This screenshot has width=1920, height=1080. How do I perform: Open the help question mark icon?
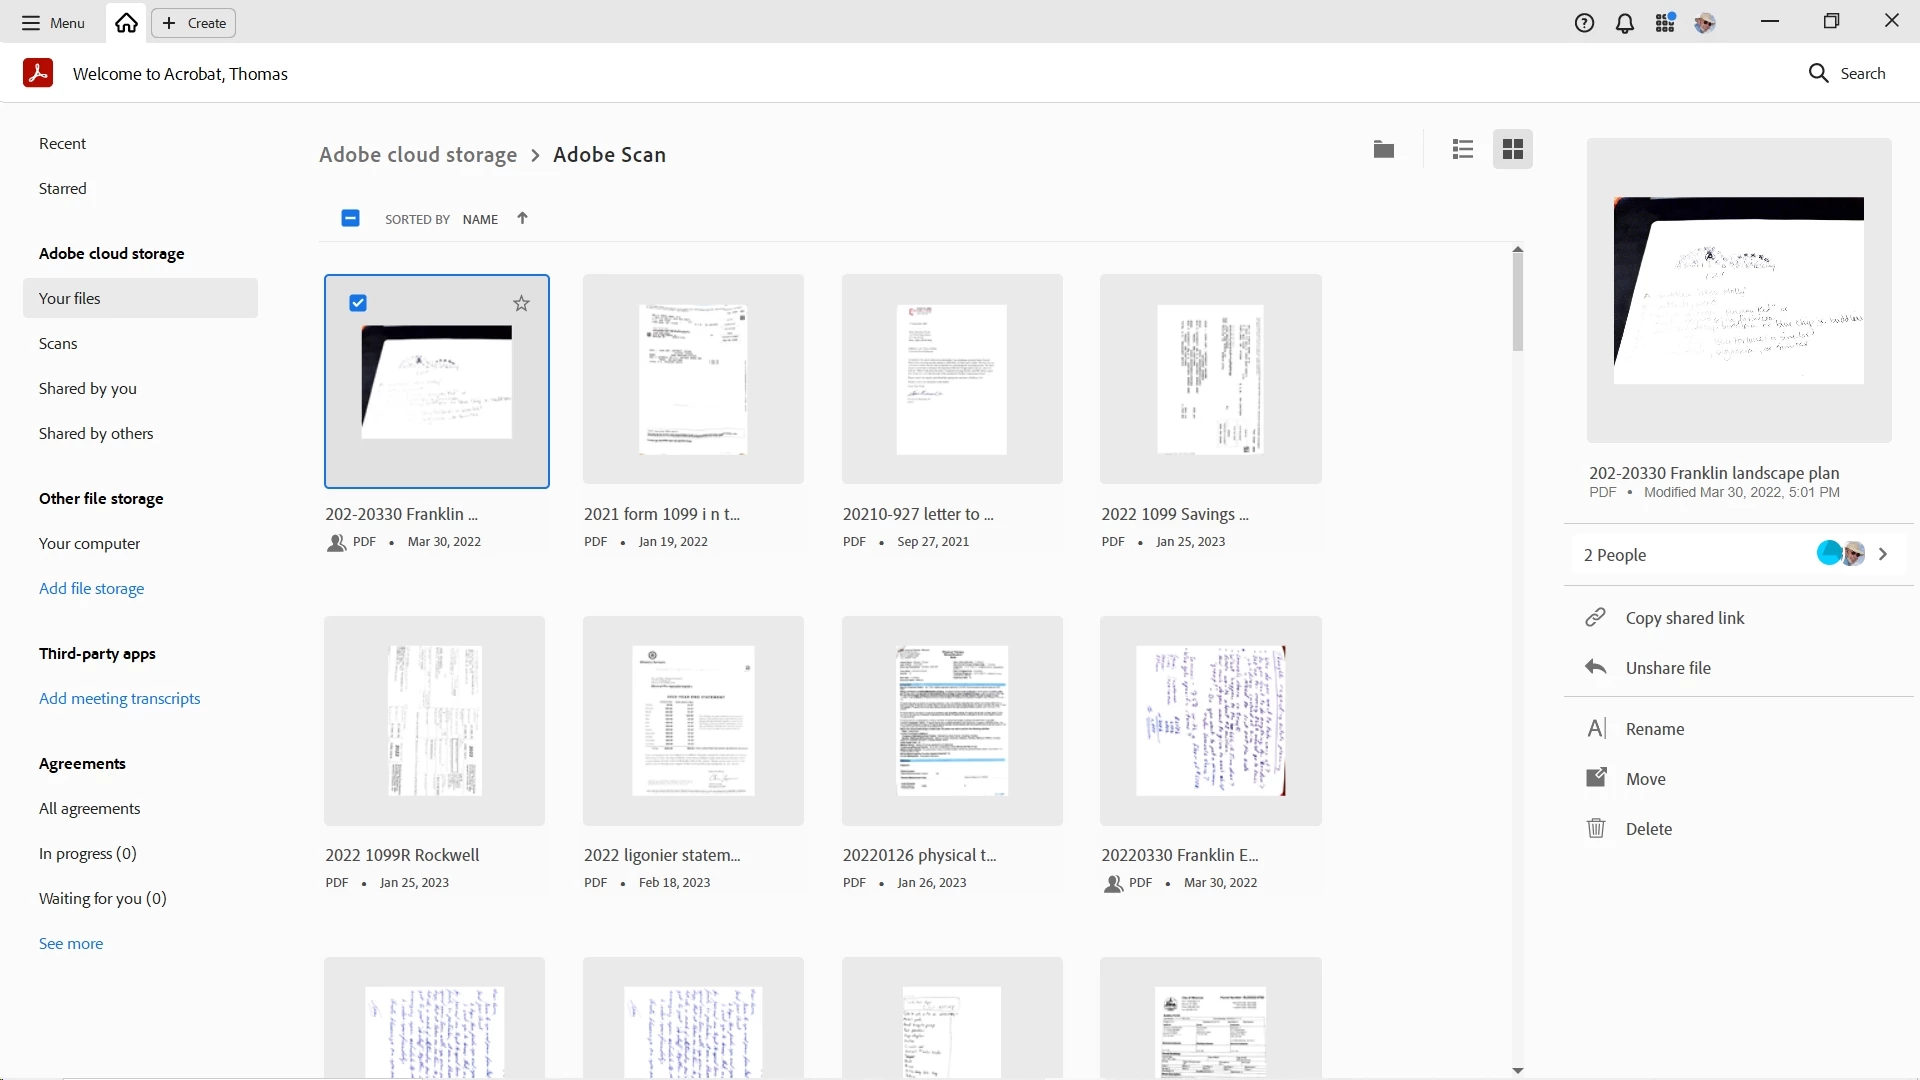click(1584, 23)
